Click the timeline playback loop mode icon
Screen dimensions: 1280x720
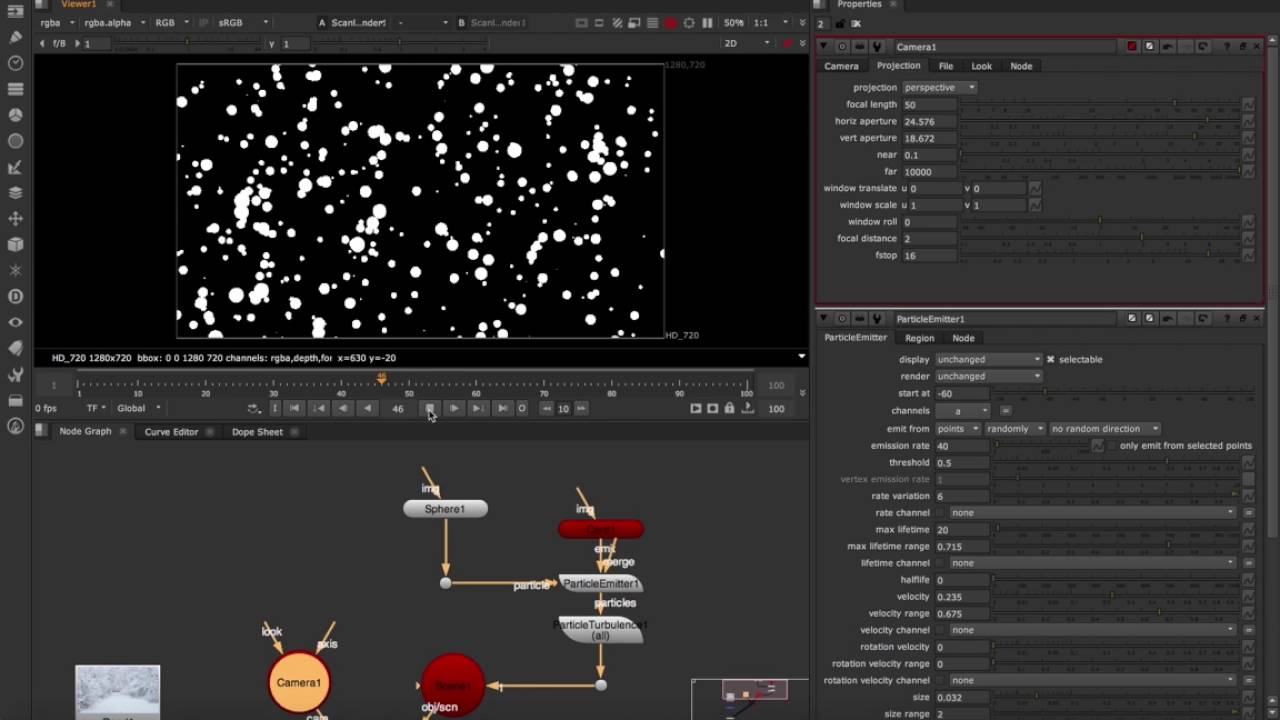[254, 408]
